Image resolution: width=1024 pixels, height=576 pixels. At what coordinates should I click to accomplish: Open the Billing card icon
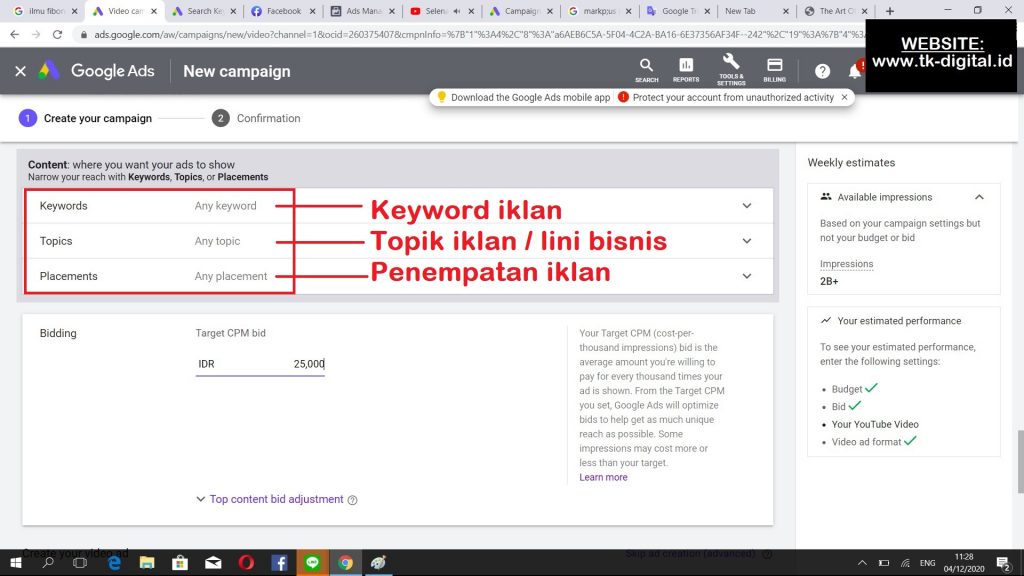pos(774,69)
